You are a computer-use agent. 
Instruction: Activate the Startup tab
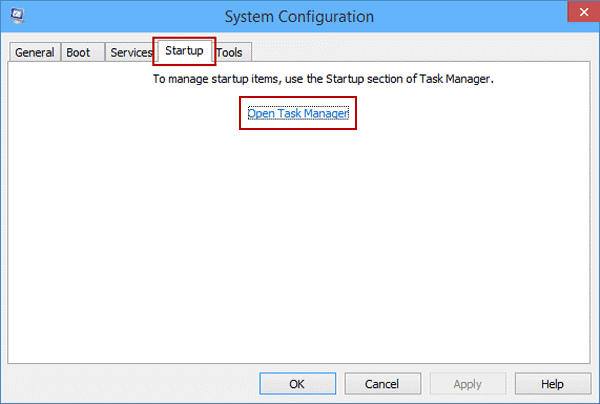coord(184,50)
